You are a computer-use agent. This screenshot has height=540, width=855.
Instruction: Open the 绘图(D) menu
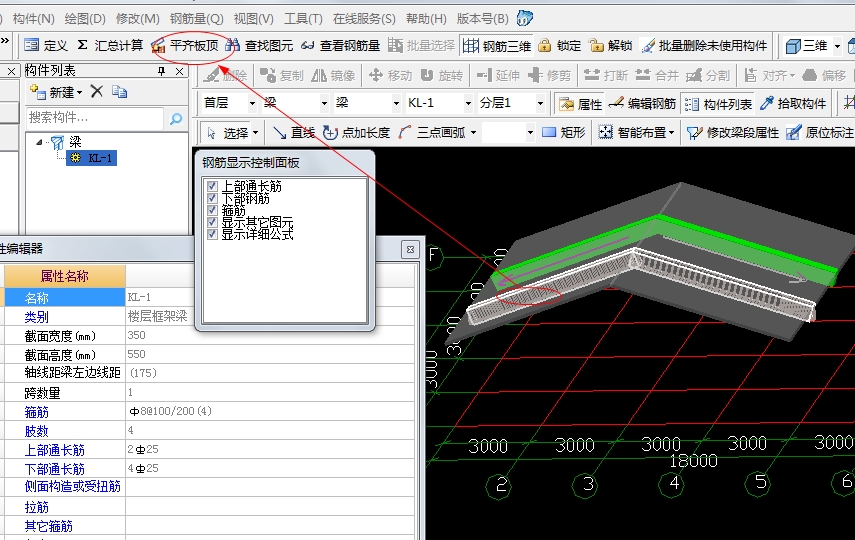click(x=85, y=19)
